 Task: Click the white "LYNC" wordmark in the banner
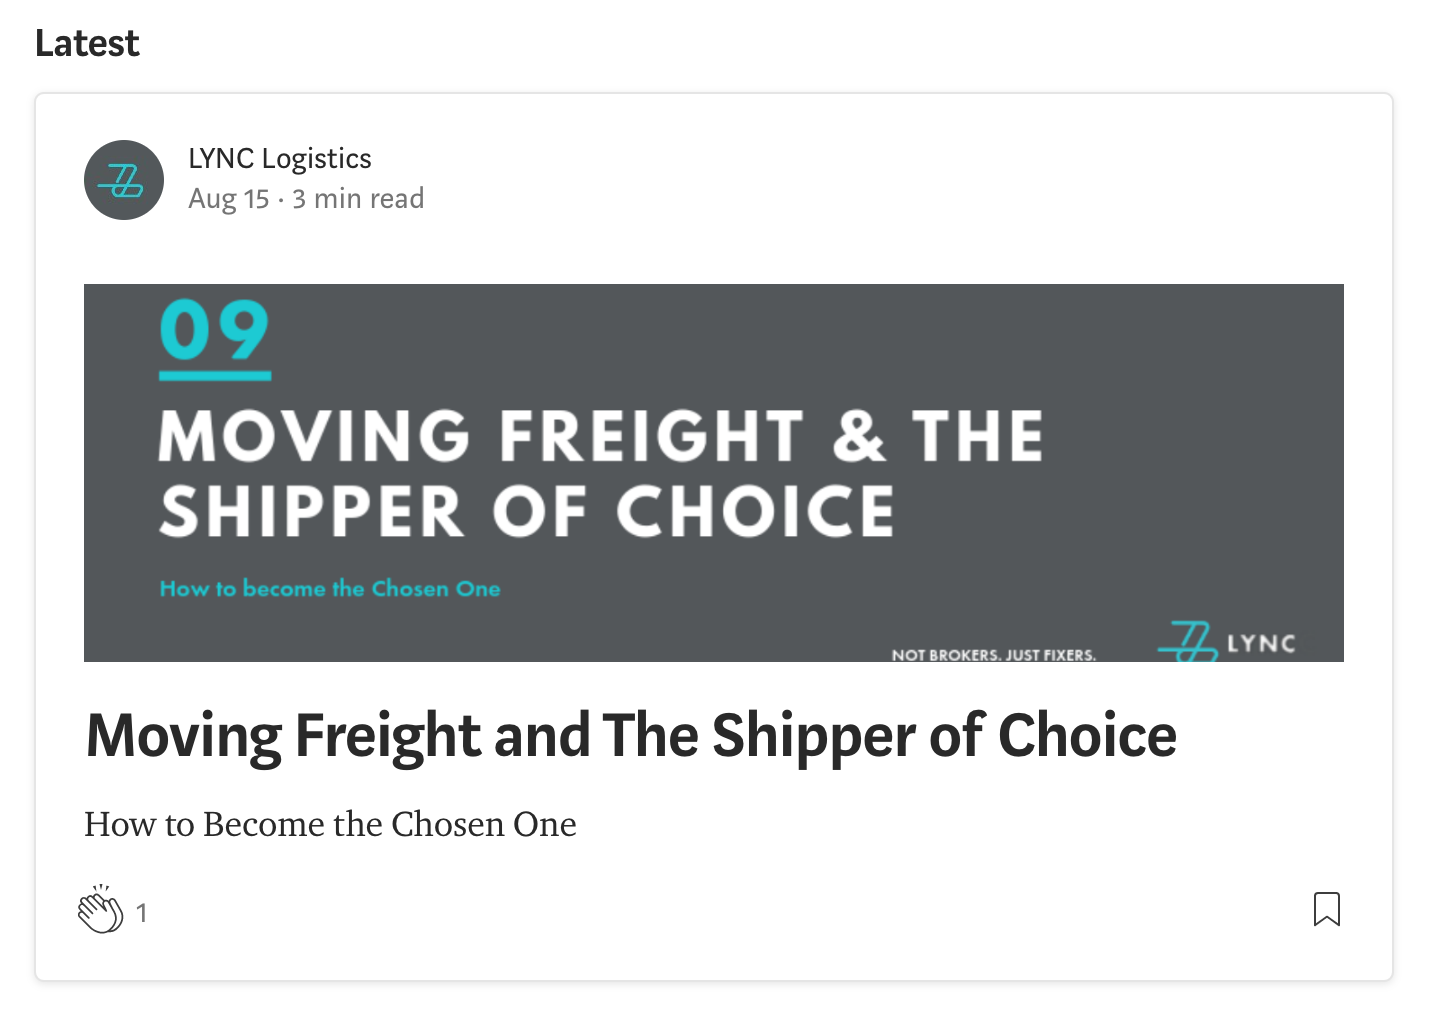[x=1261, y=643]
